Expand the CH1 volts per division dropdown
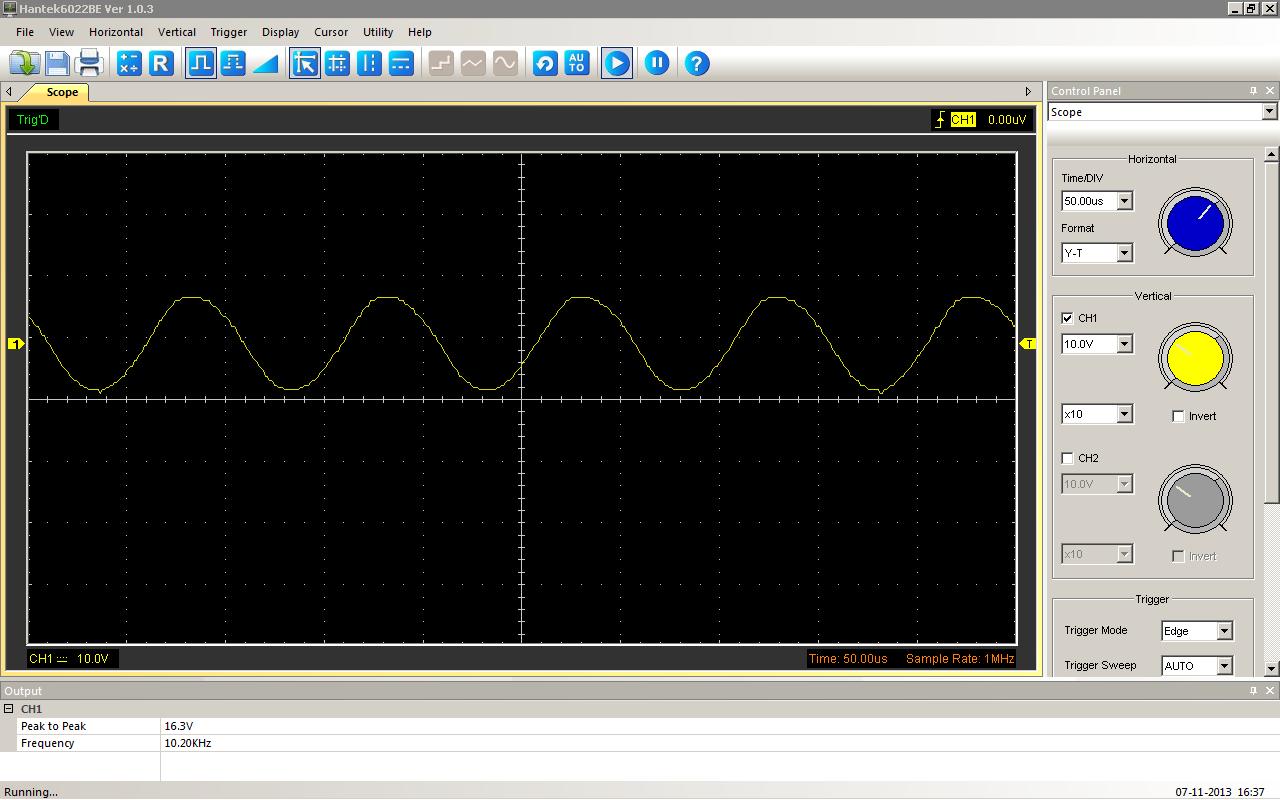Screen dimensions: 1280x800 pos(1124,344)
